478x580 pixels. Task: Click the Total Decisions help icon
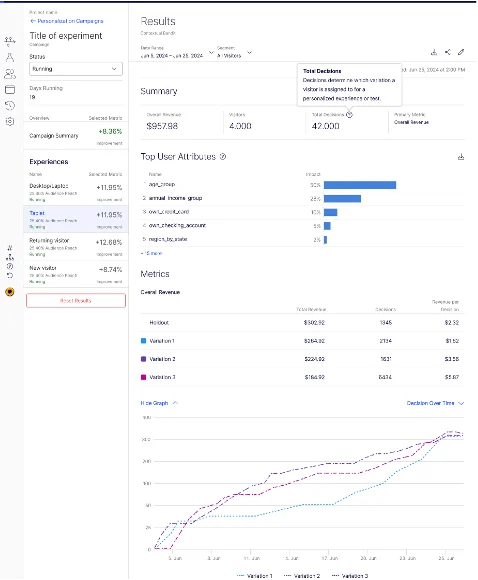point(350,115)
